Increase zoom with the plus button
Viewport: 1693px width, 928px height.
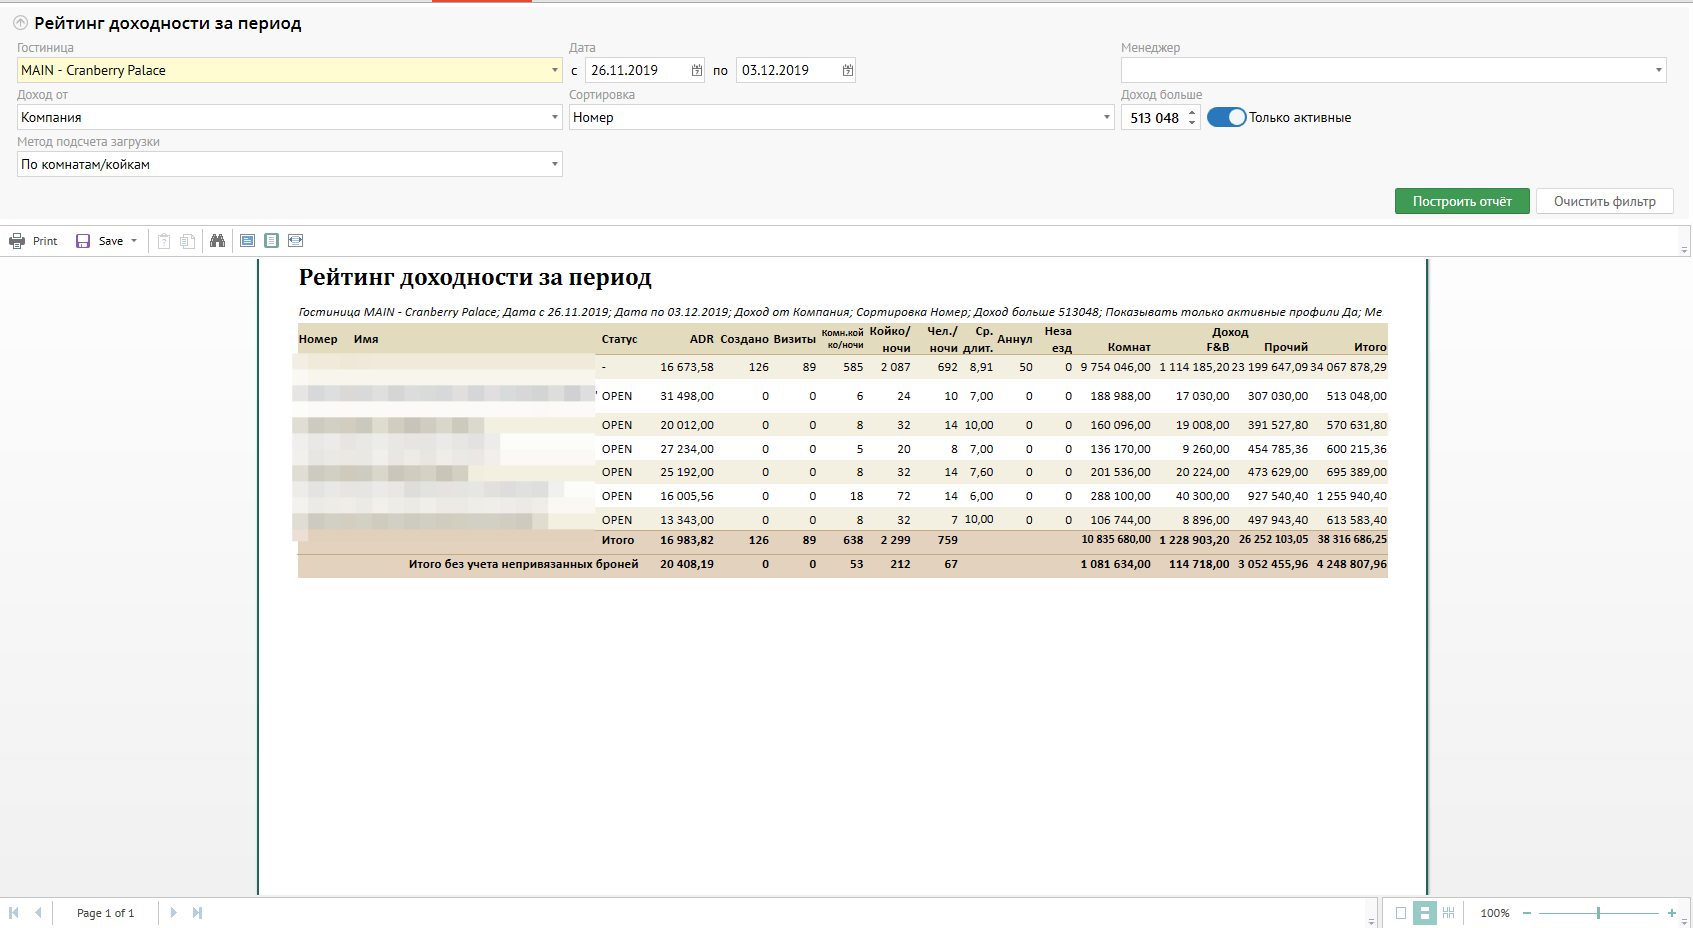pyautogui.click(x=1671, y=913)
